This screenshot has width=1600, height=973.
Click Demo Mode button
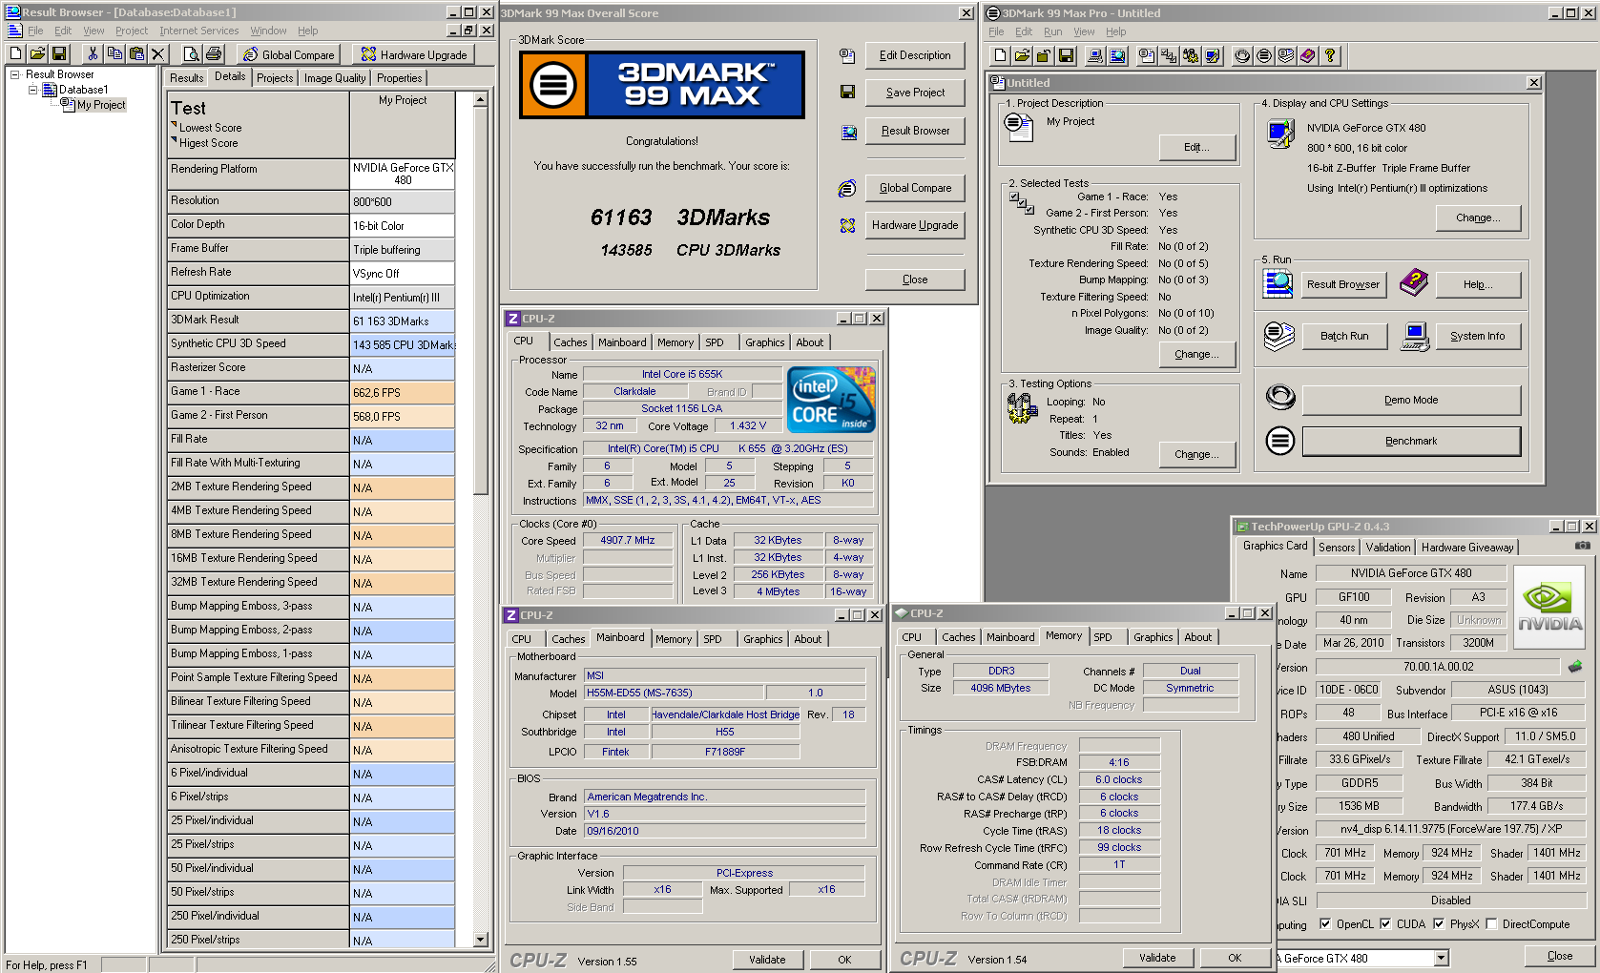point(1411,400)
